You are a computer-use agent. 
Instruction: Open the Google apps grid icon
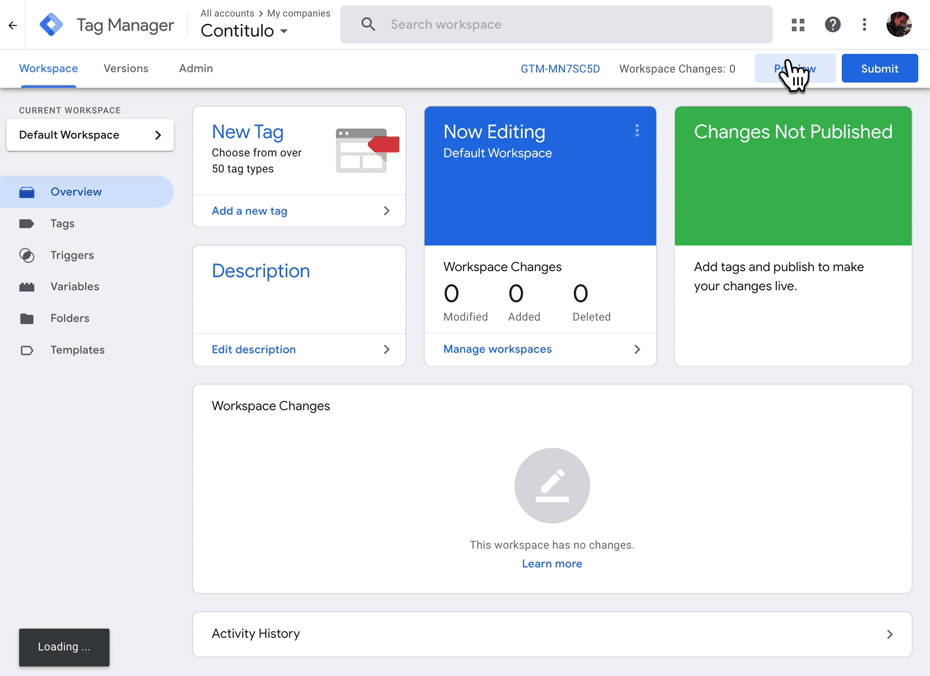[798, 24]
